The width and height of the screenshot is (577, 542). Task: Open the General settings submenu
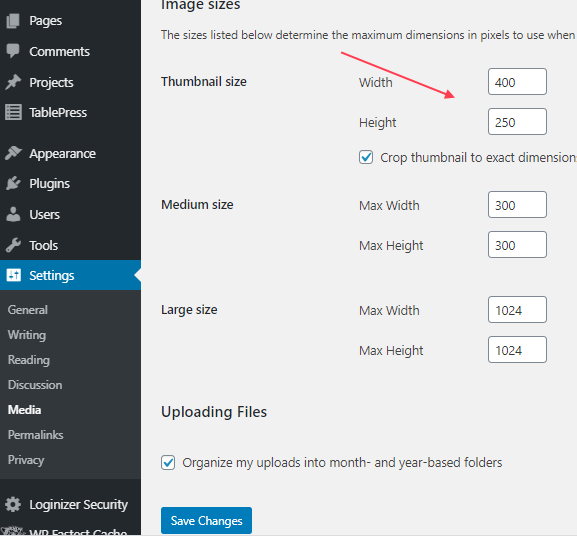point(28,310)
